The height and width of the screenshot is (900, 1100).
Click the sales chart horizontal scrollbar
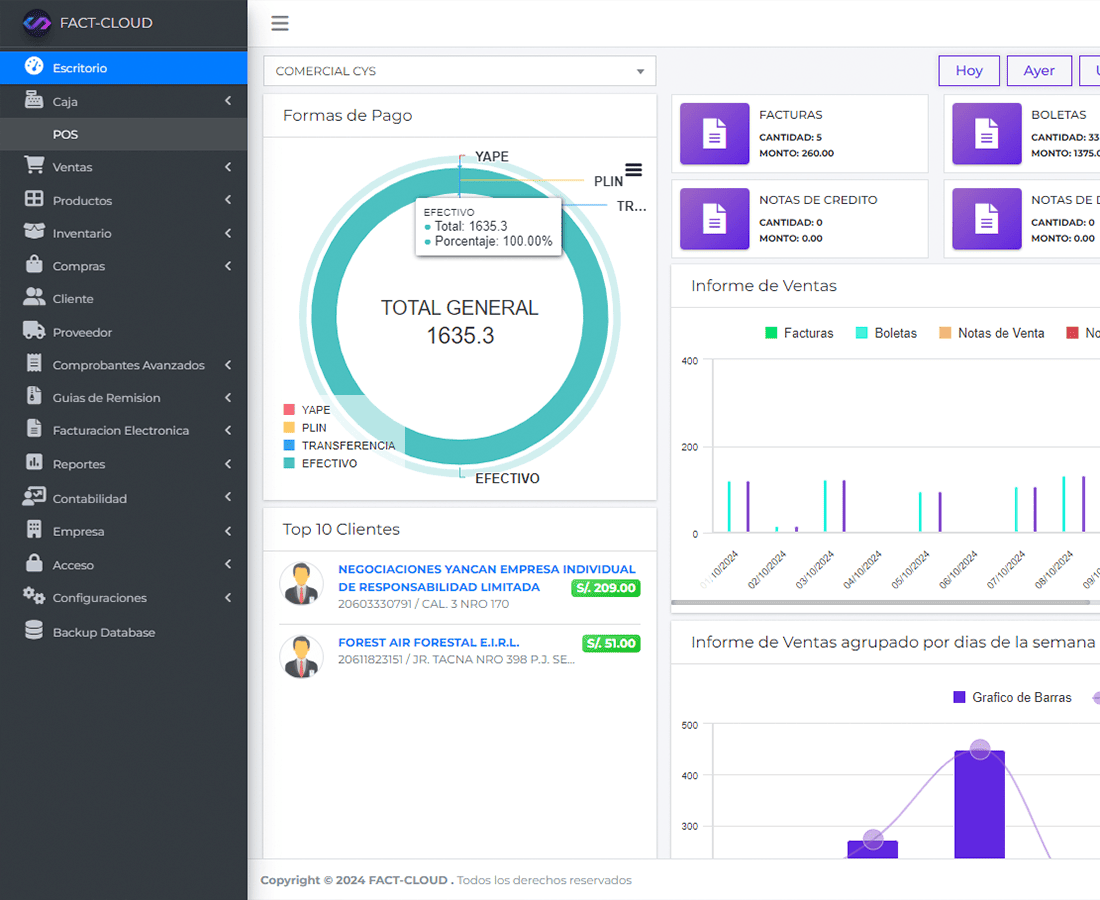click(x=880, y=602)
